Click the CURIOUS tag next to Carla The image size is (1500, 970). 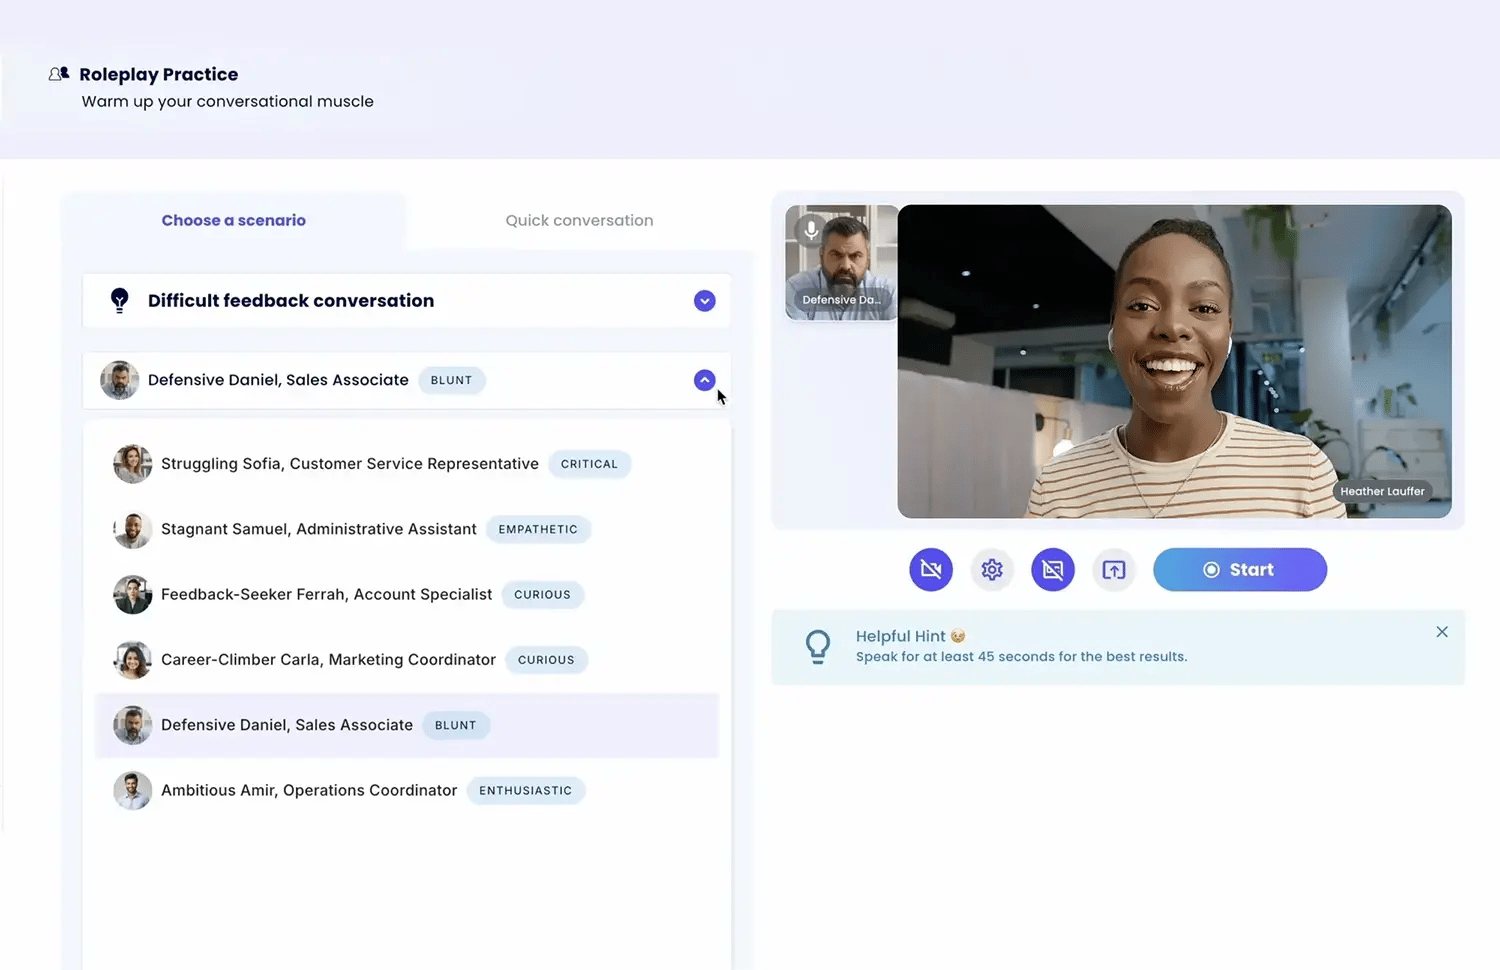coord(546,660)
